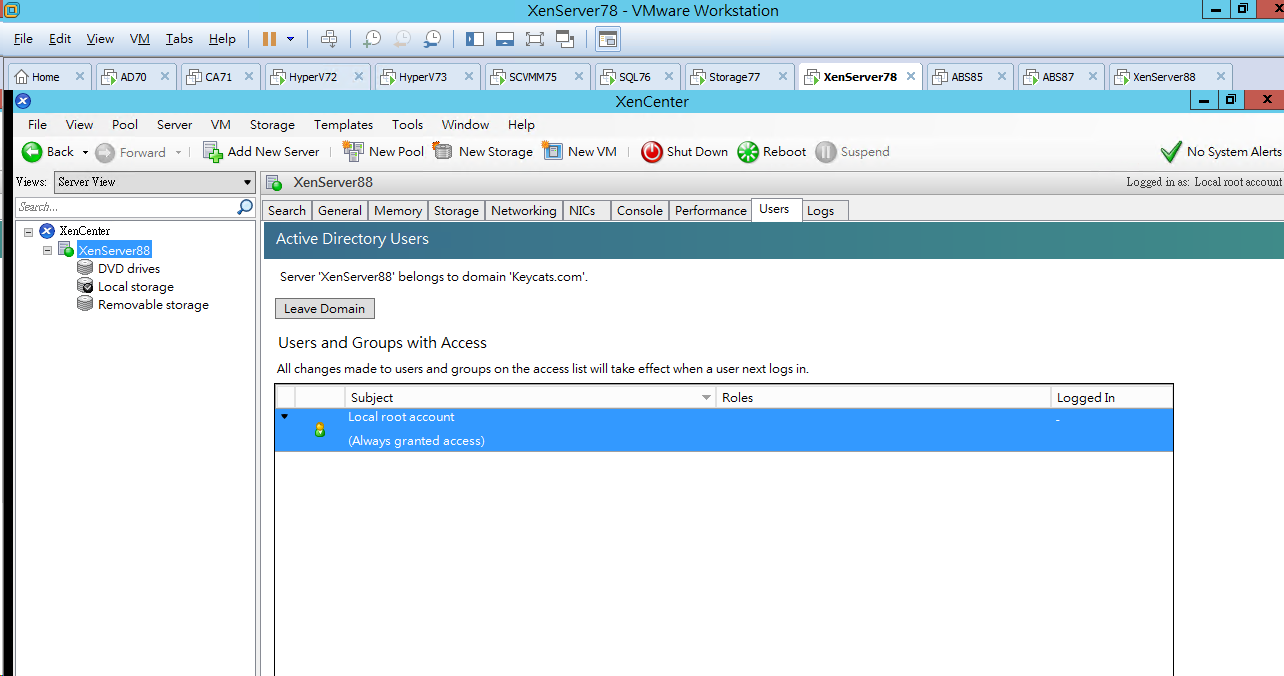The width and height of the screenshot is (1284, 676).
Task: Click the VMware Unity mode icon
Action: coord(565,39)
